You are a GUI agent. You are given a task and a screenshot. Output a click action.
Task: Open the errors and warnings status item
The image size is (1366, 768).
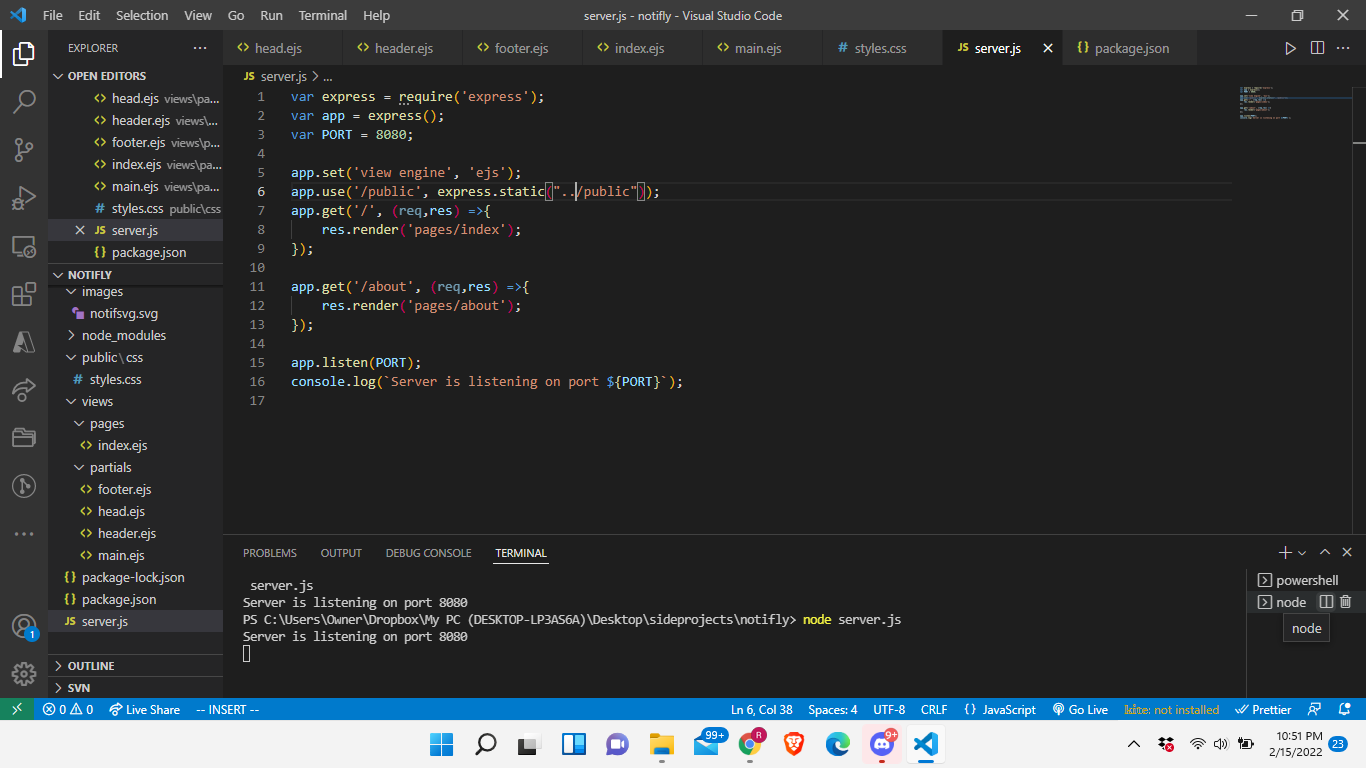click(68, 709)
